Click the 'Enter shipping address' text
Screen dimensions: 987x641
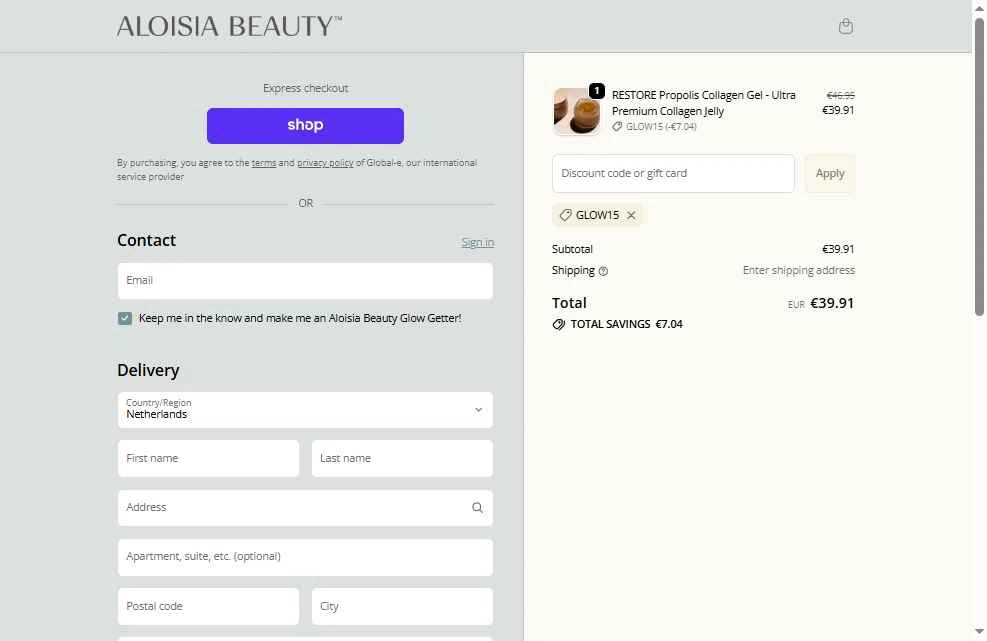798,270
